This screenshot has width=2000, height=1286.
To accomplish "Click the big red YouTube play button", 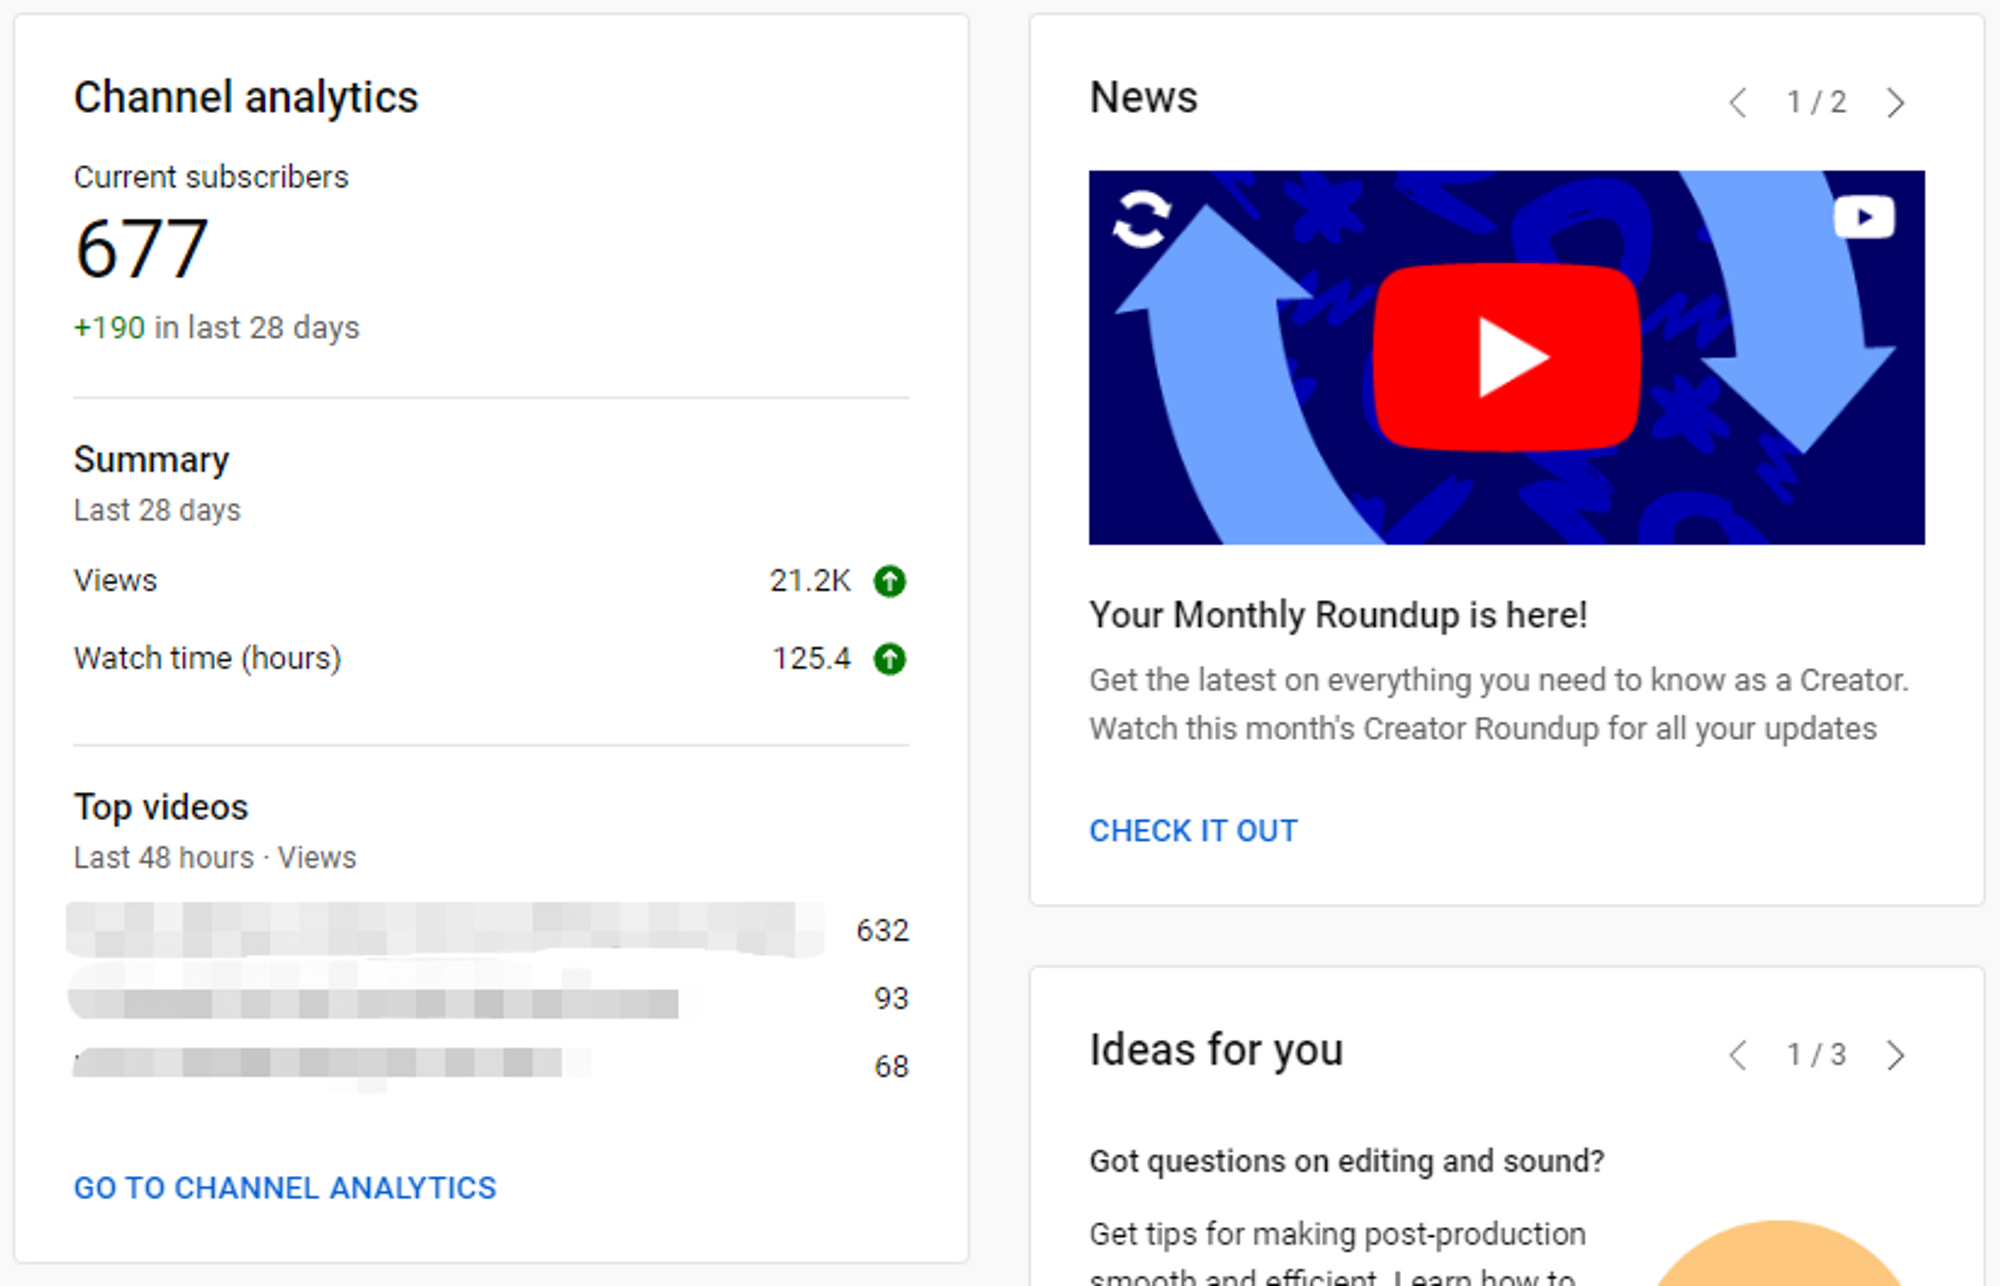I will [x=1507, y=357].
